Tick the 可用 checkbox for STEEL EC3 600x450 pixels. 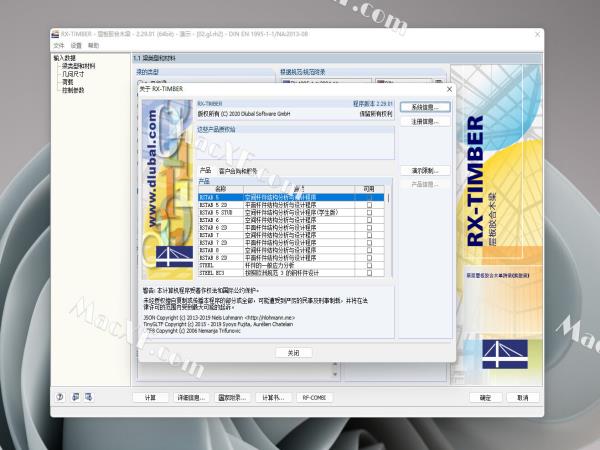pyautogui.click(x=369, y=273)
